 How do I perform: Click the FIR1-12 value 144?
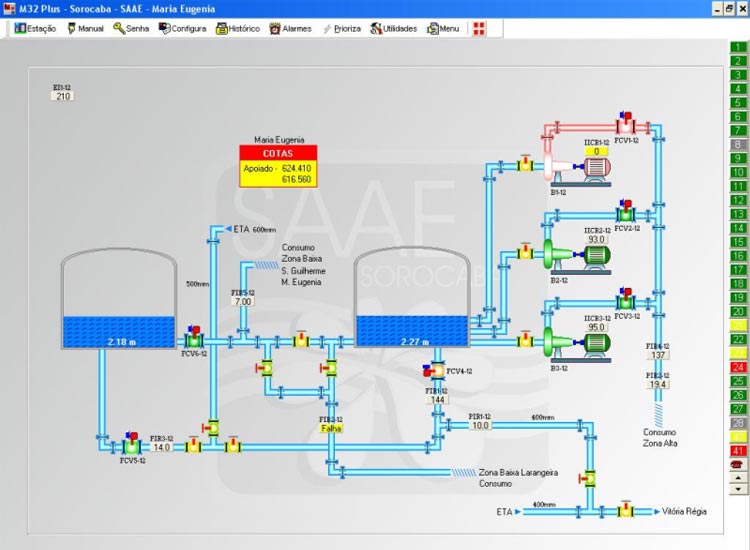point(438,399)
